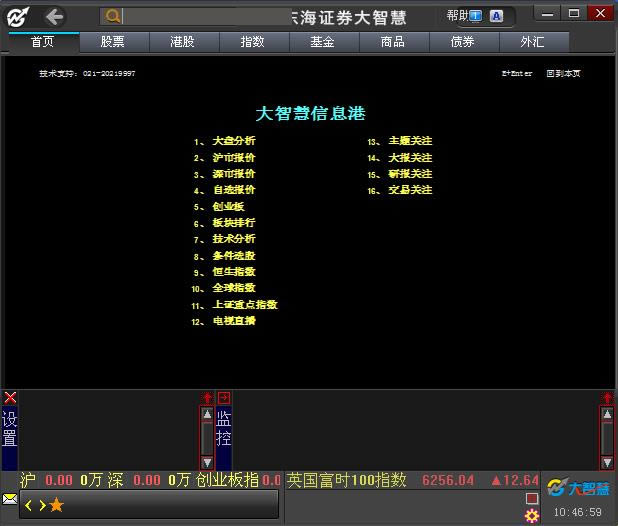
Task: Open 自选报价 menu entry
Action: coord(234,190)
